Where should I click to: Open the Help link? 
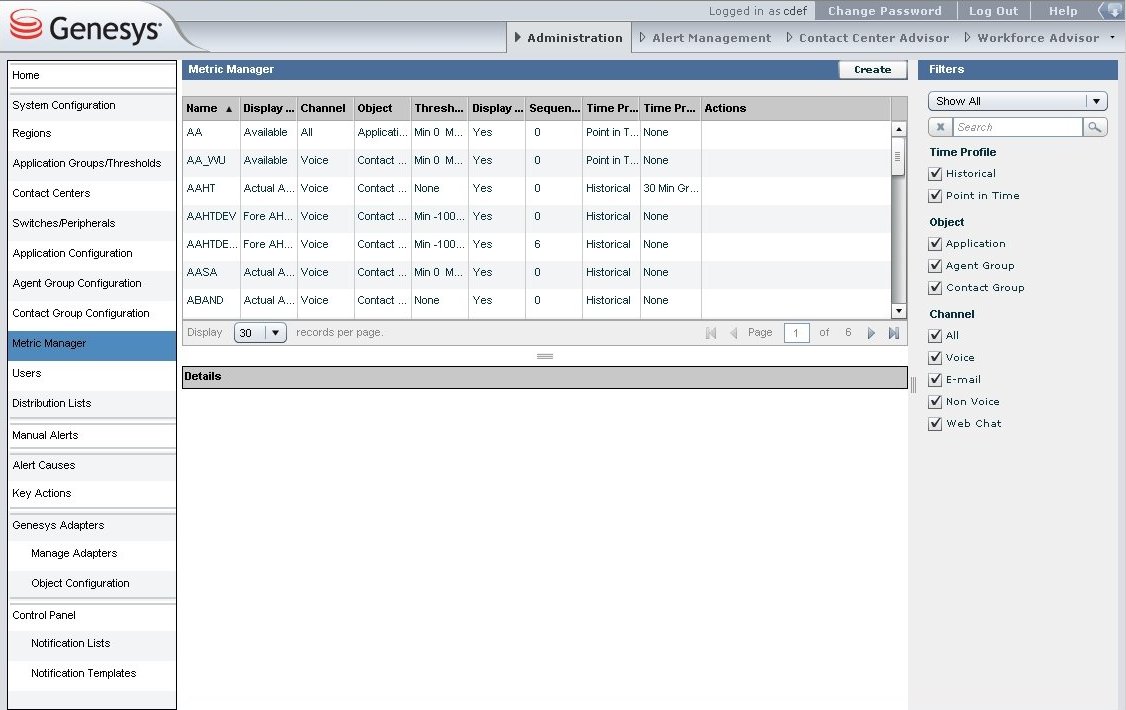tap(1063, 11)
